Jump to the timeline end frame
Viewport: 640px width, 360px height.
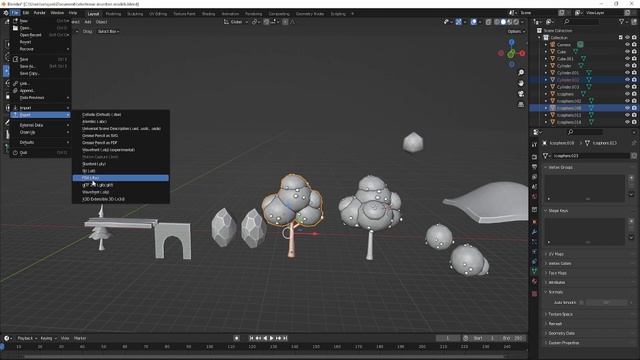tap(285, 338)
